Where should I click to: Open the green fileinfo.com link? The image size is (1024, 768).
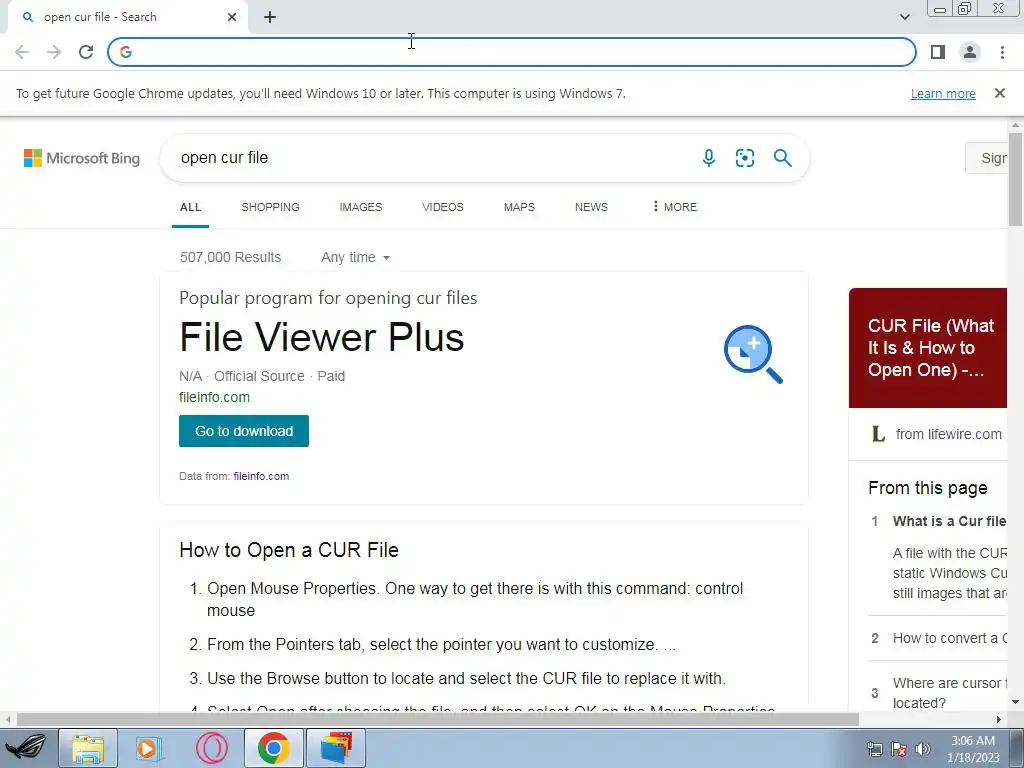(214, 397)
